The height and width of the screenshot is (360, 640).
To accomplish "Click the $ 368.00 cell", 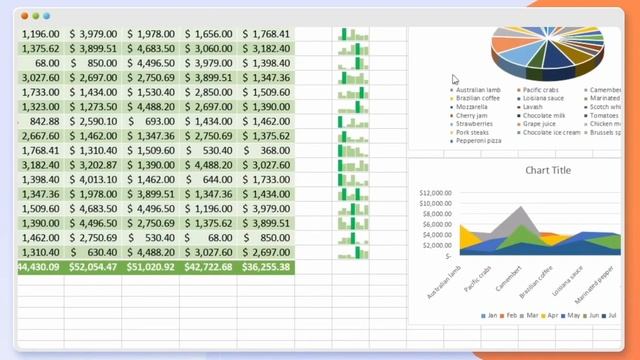I will pos(266,151).
